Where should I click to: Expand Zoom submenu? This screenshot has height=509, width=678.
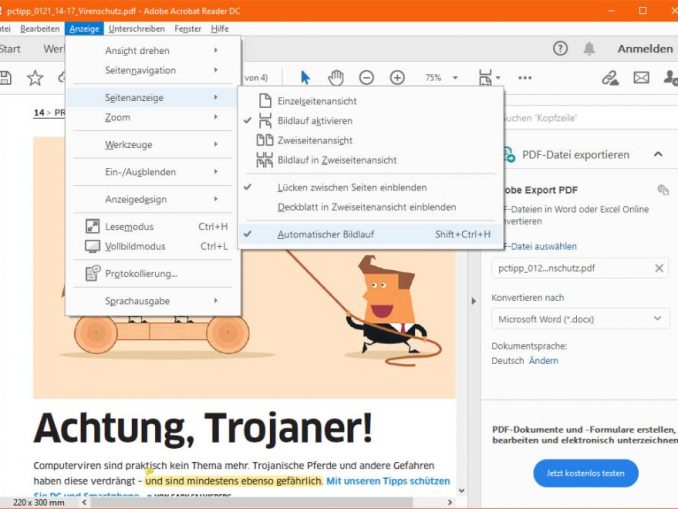point(153,117)
